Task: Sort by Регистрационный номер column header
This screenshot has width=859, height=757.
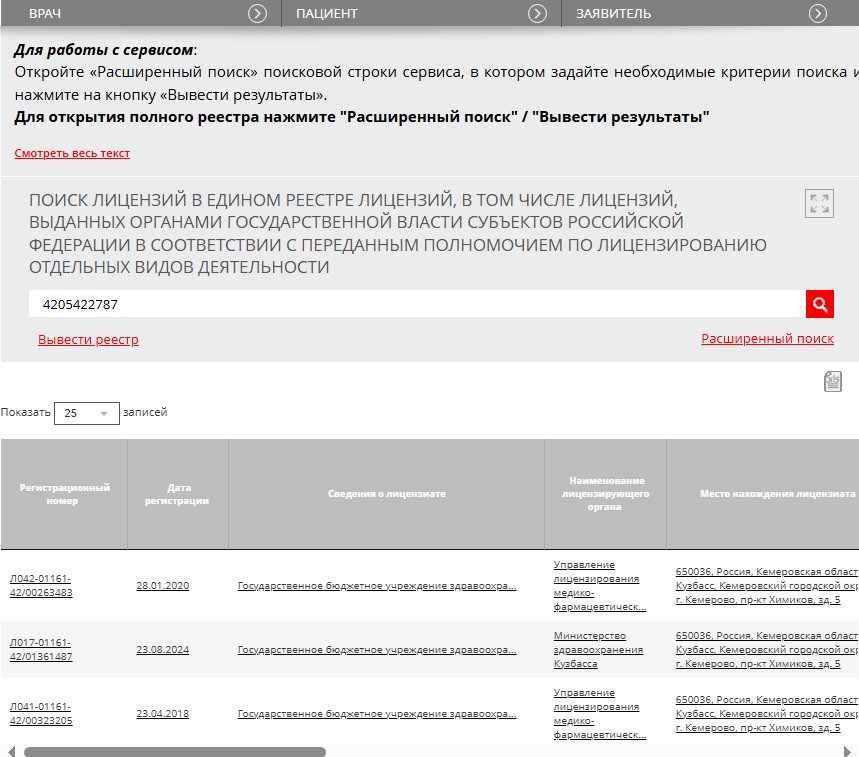Action: [63, 494]
